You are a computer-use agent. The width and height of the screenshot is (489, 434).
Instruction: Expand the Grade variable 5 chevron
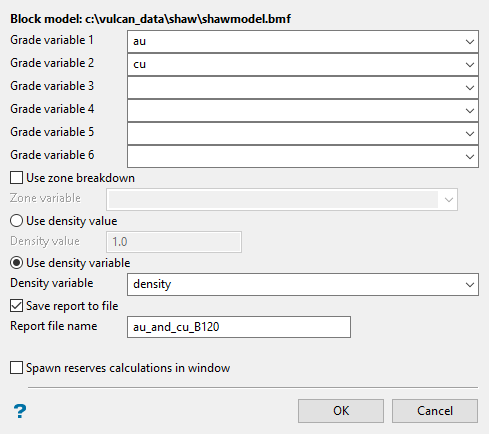(470, 134)
